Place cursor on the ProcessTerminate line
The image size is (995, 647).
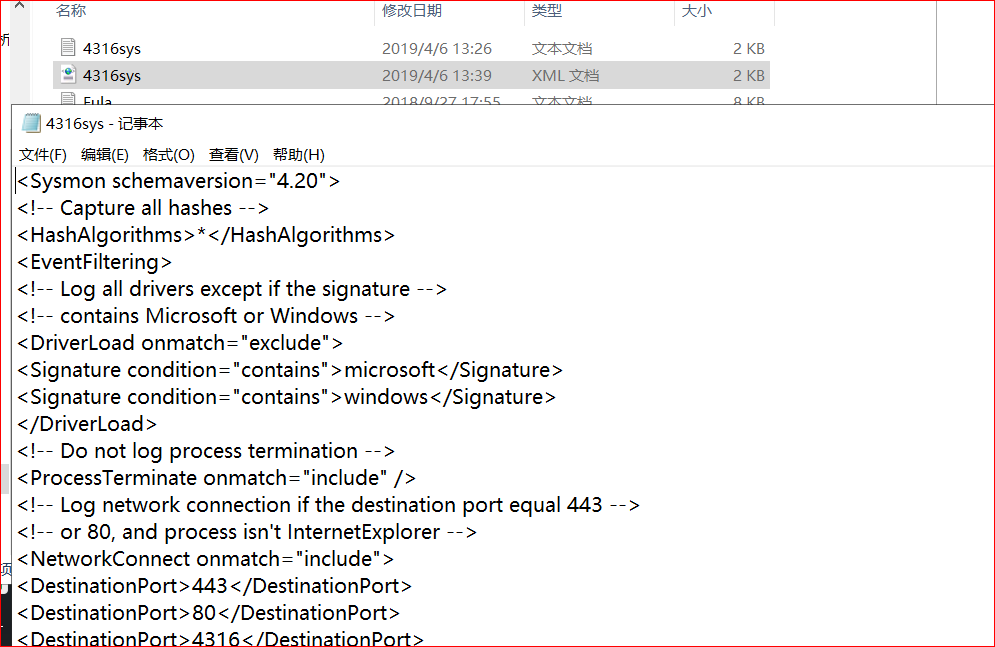pos(216,478)
